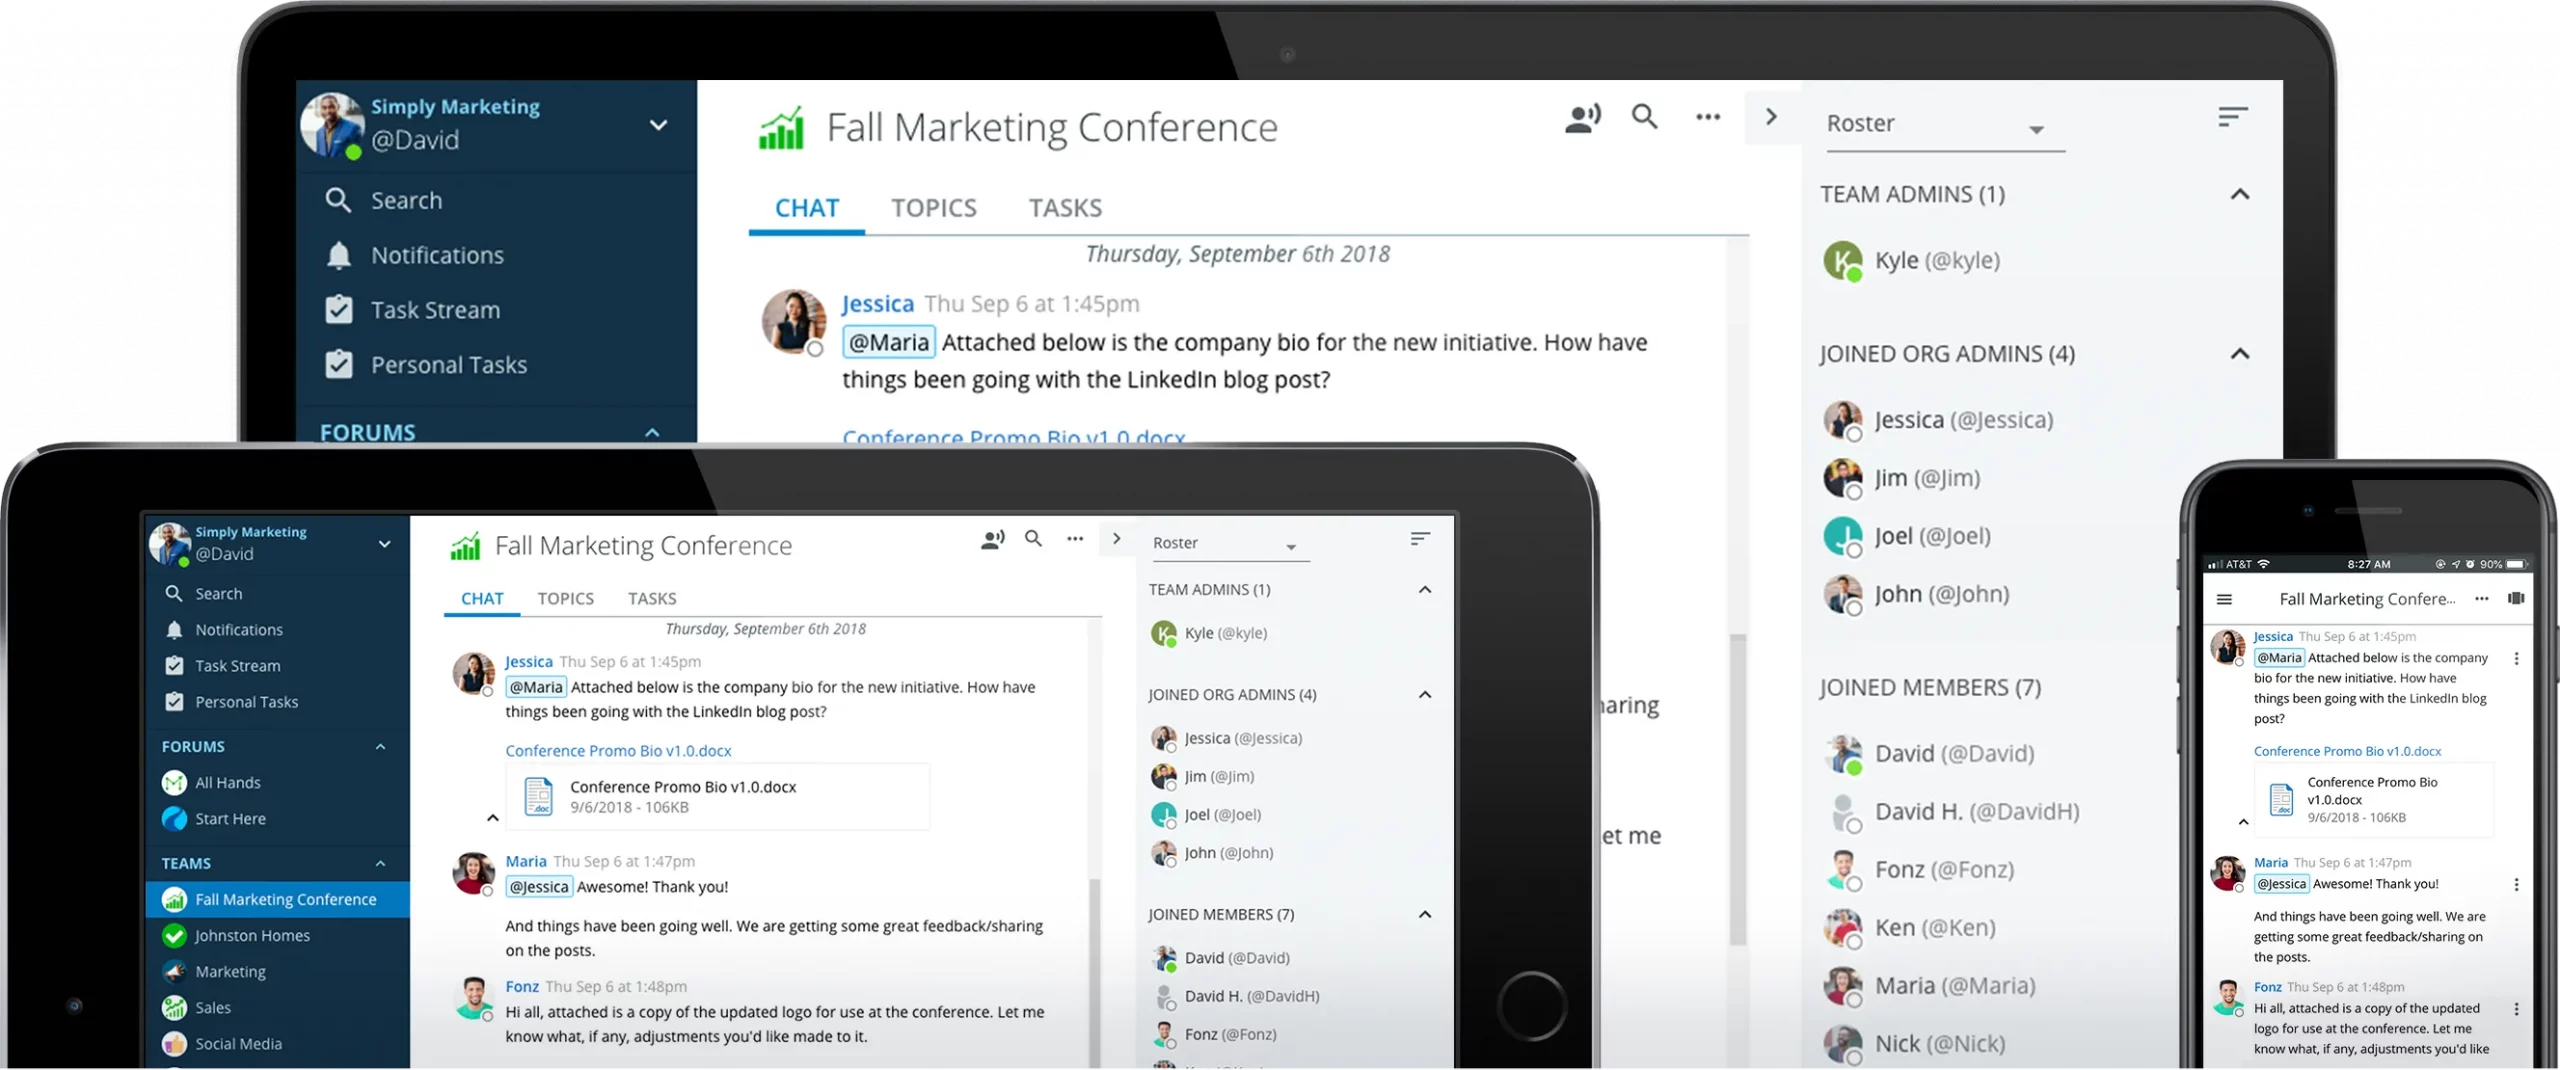Click the voice call icon on the laptop header

1582,118
